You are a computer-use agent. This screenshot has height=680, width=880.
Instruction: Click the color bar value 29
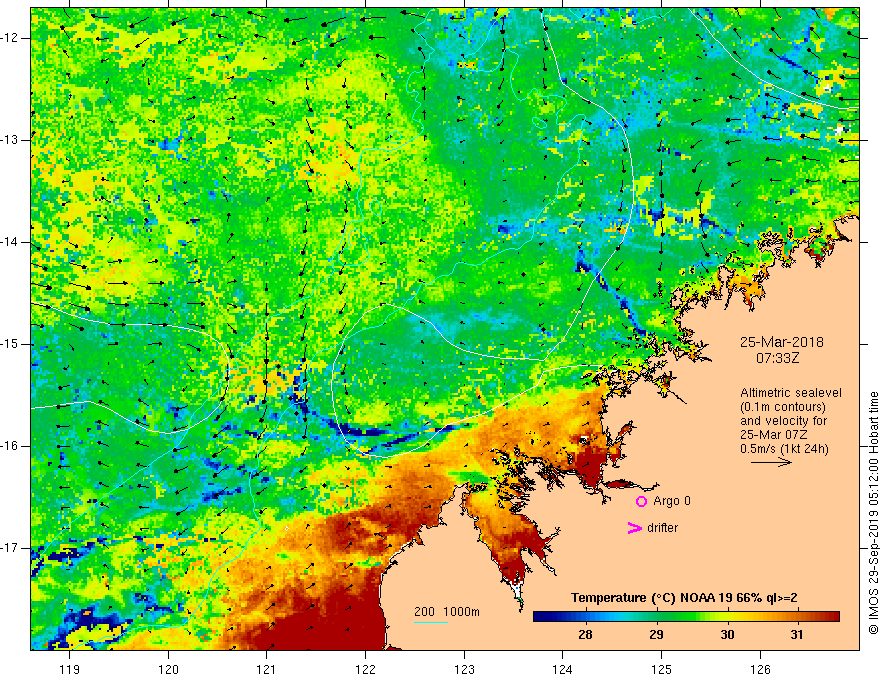pyautogui.click(x=656, y=635)
